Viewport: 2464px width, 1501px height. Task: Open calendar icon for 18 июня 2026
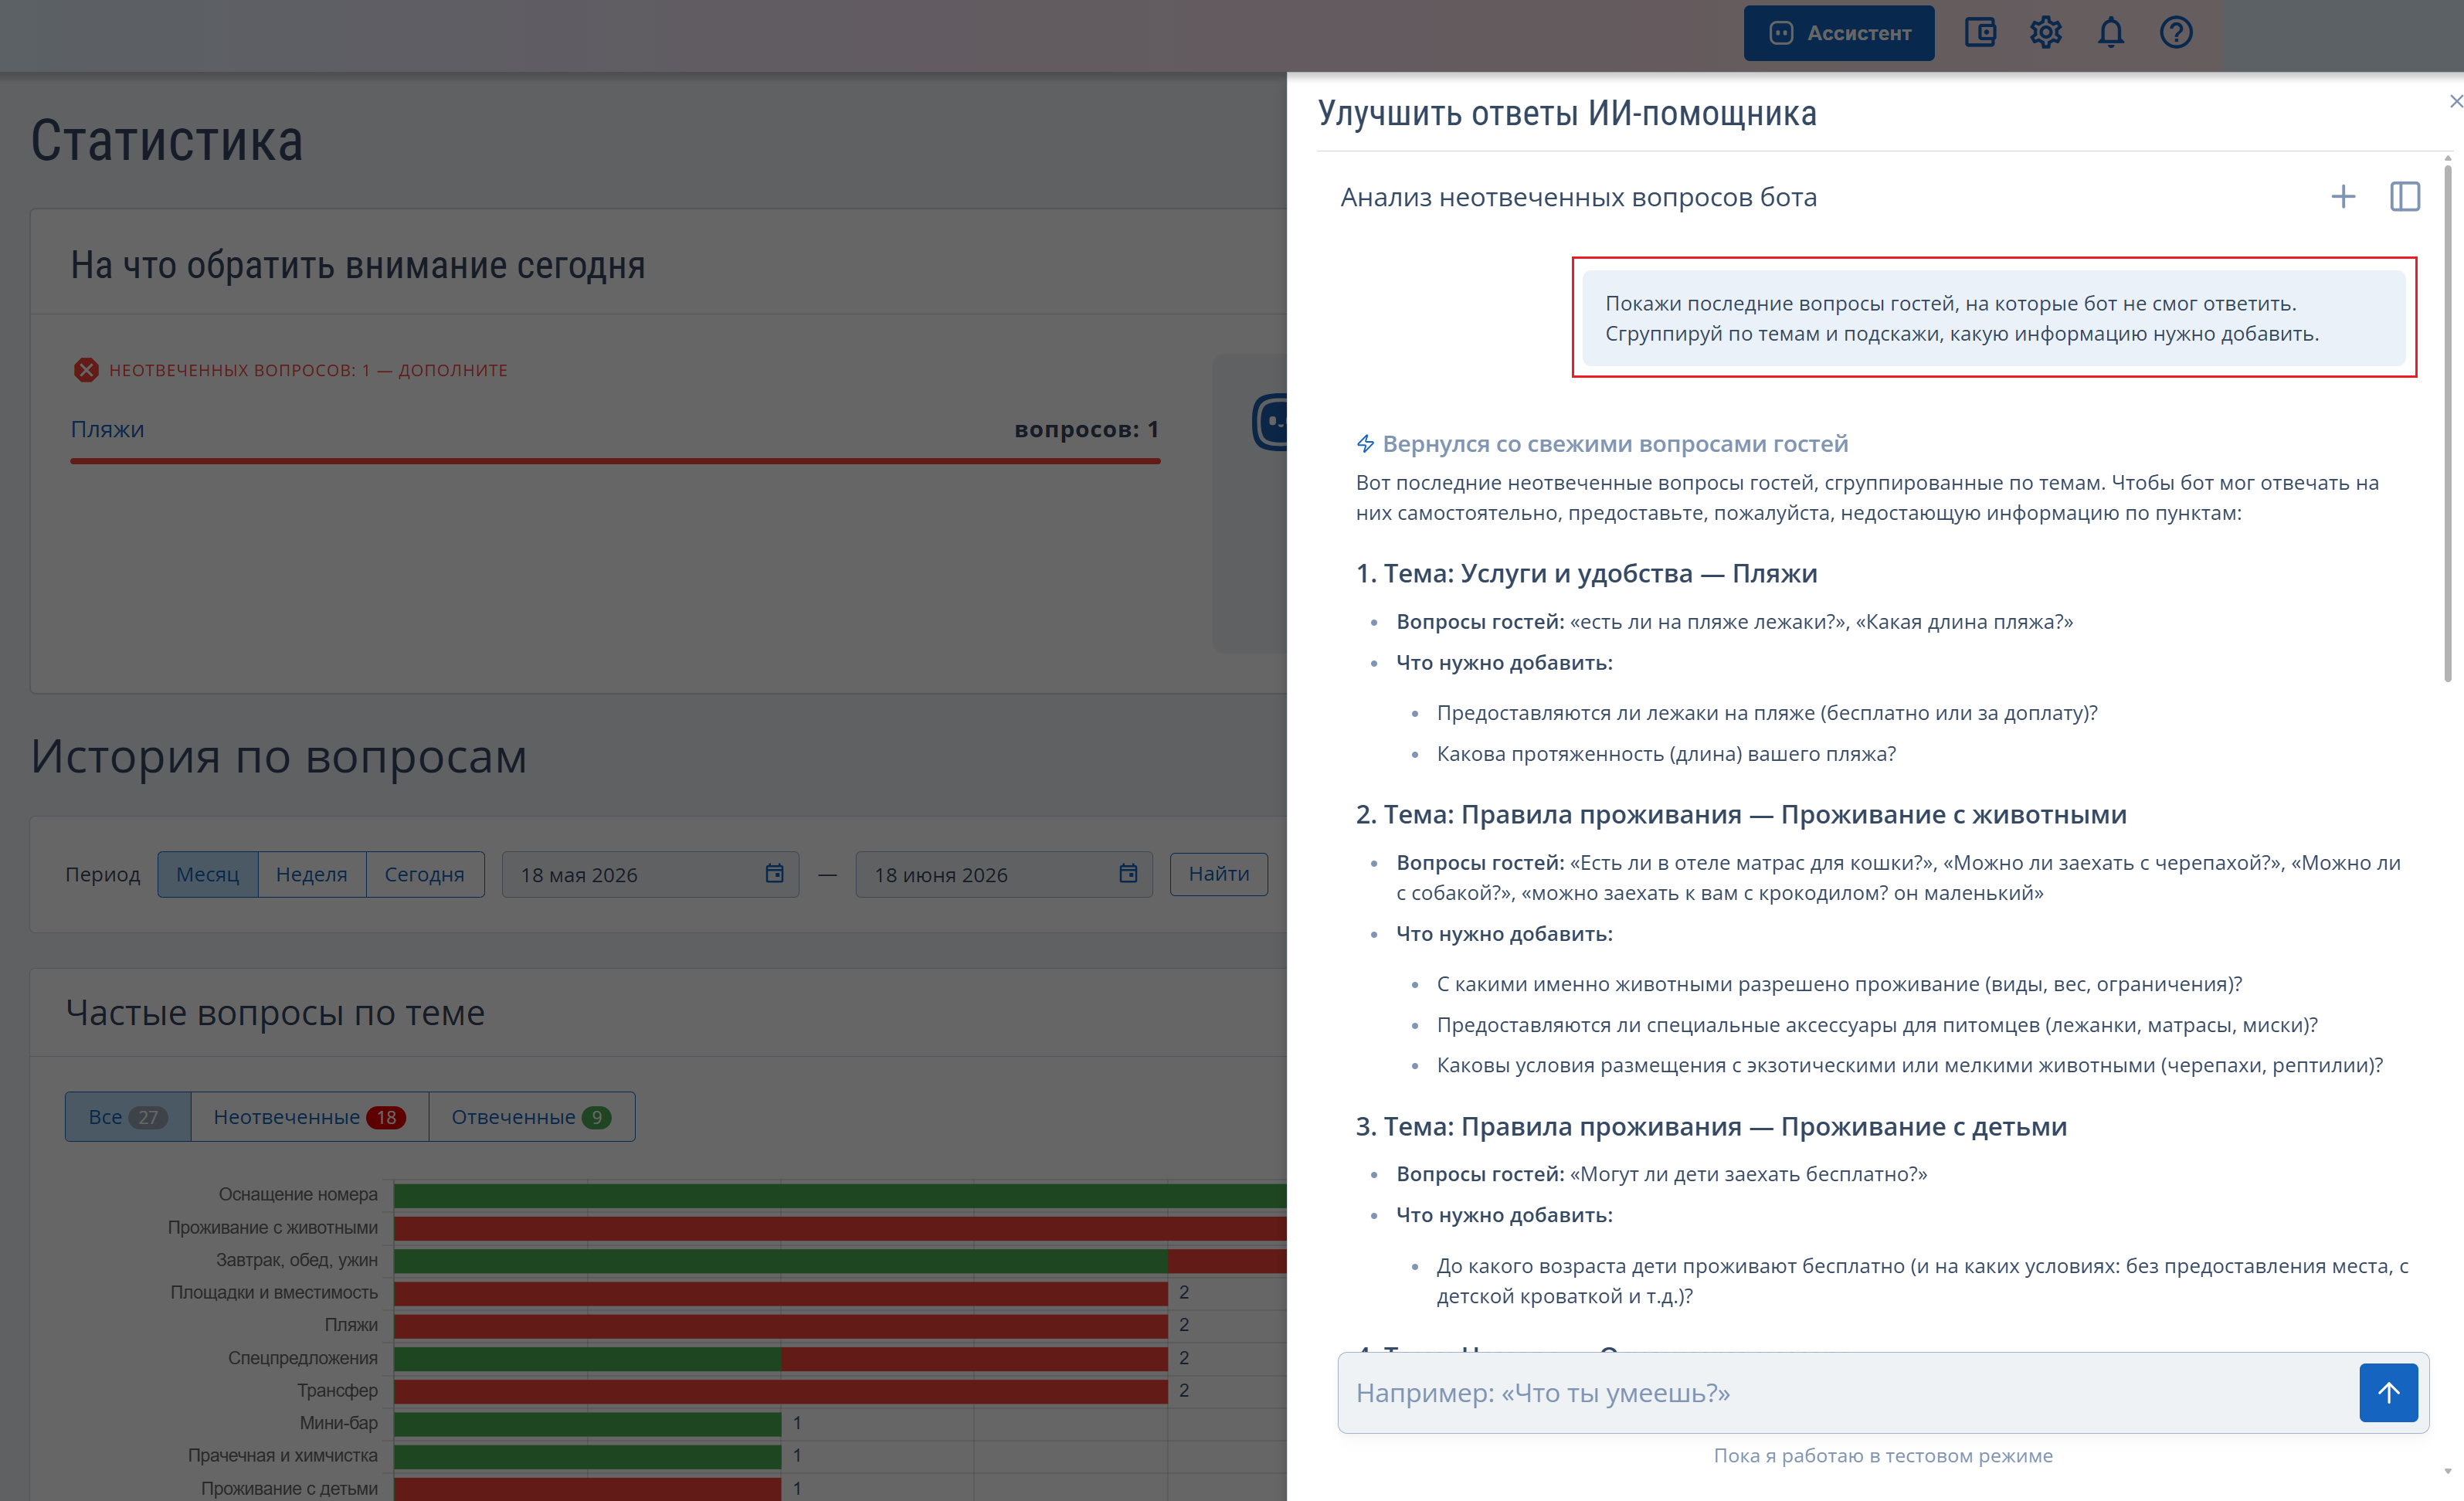(x=1128, y=873)
